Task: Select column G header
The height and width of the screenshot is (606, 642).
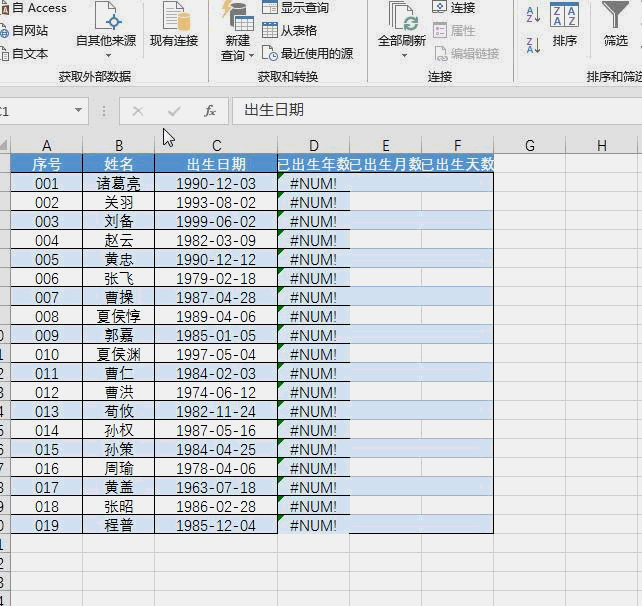Action: [x=530, y=145]
